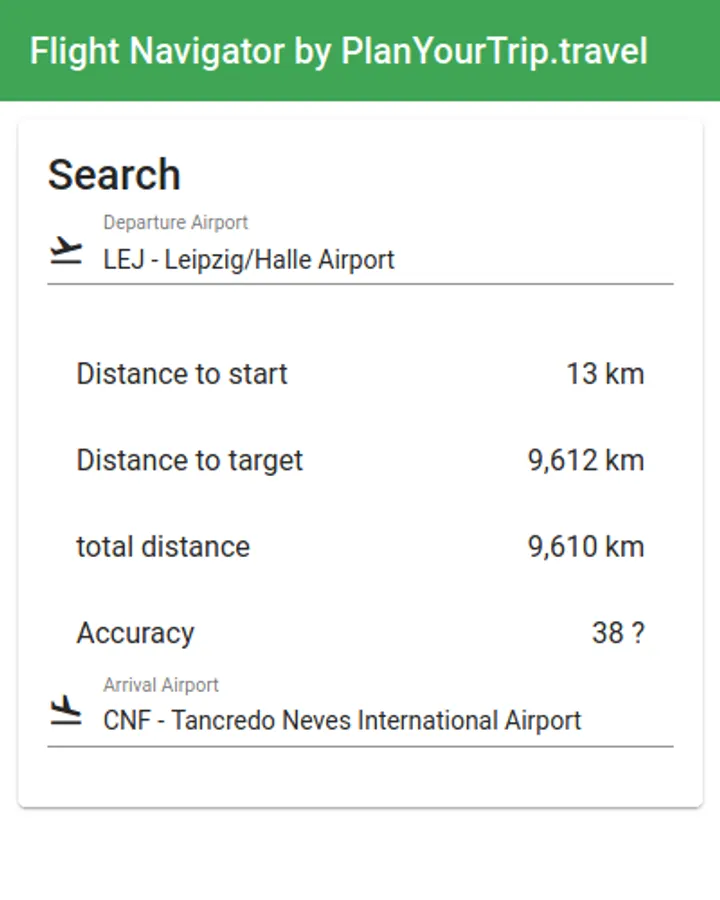Click 'Flight Navigator' words in green header
The height and width of the screenshot is (900, 720).
pos(157,51)
